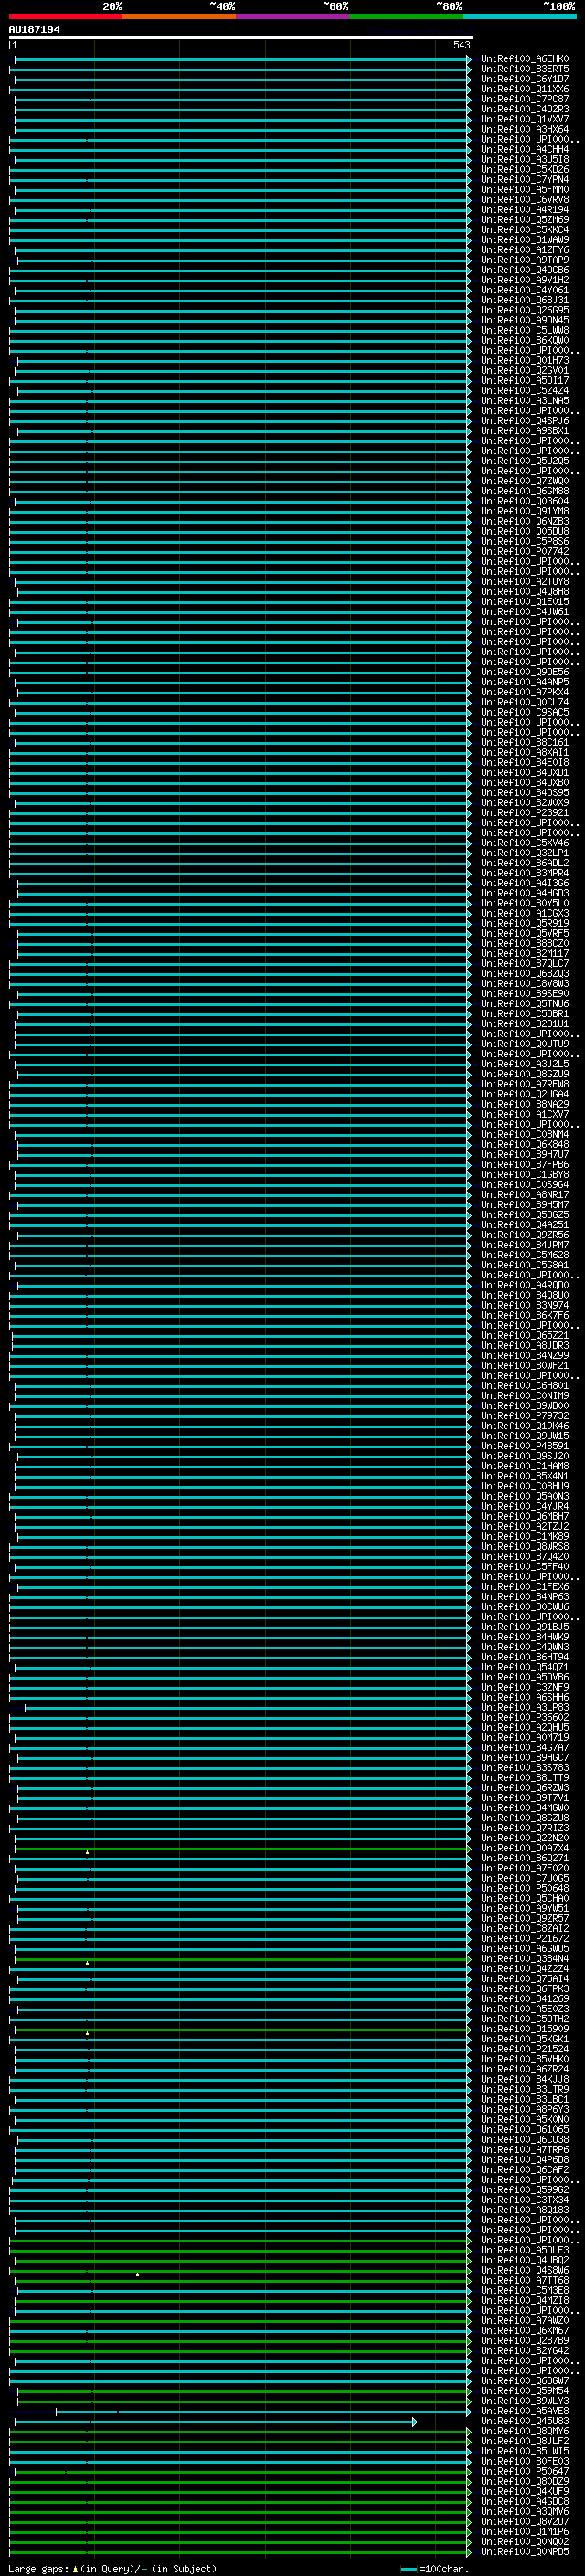Click the green bar for UniRef100_Q384N4

click(242, 1959)
